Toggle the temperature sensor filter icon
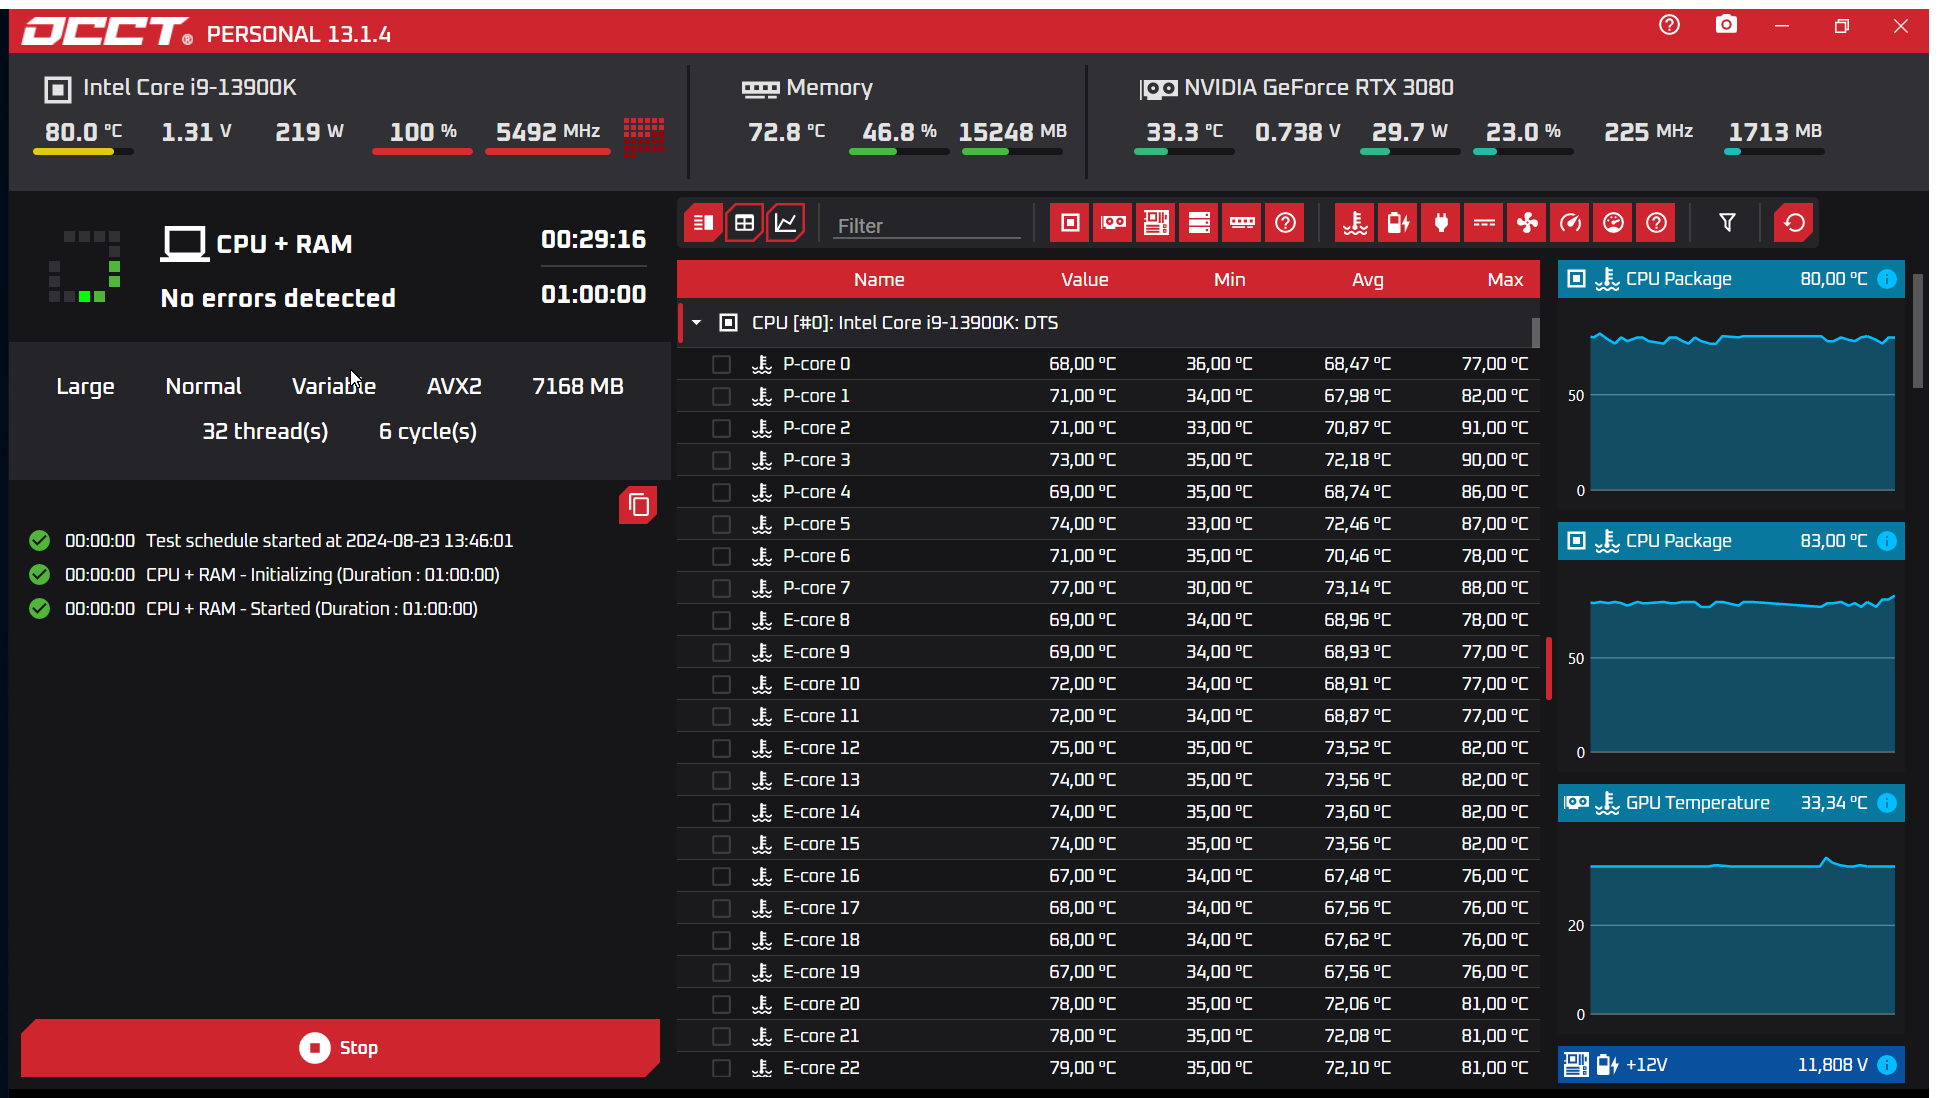Viewport: 1938px width, 1098px height. 1355,223
